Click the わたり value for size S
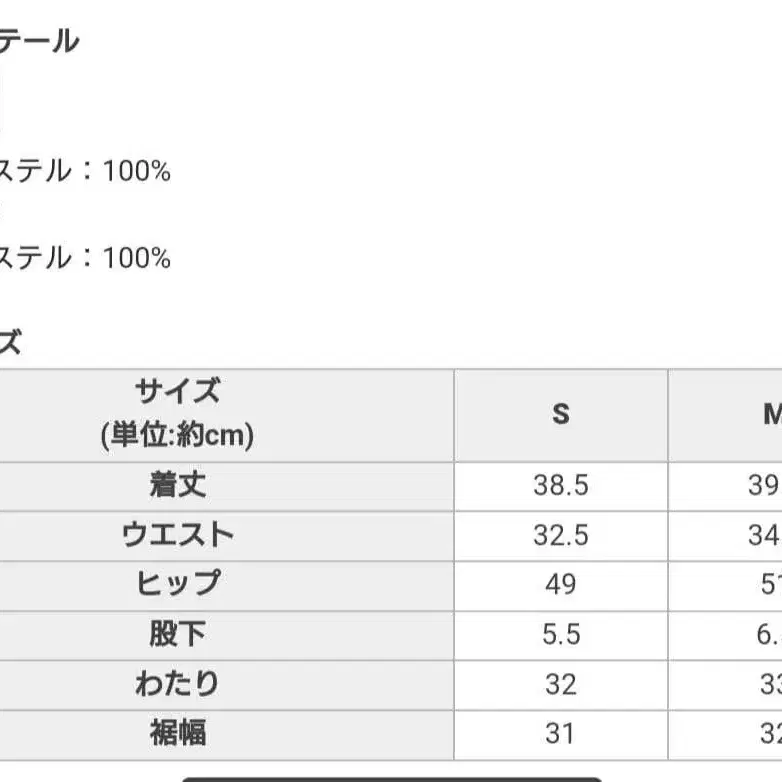Image resolution: width=782 pixels, height=782 pixels. point(561,684)
